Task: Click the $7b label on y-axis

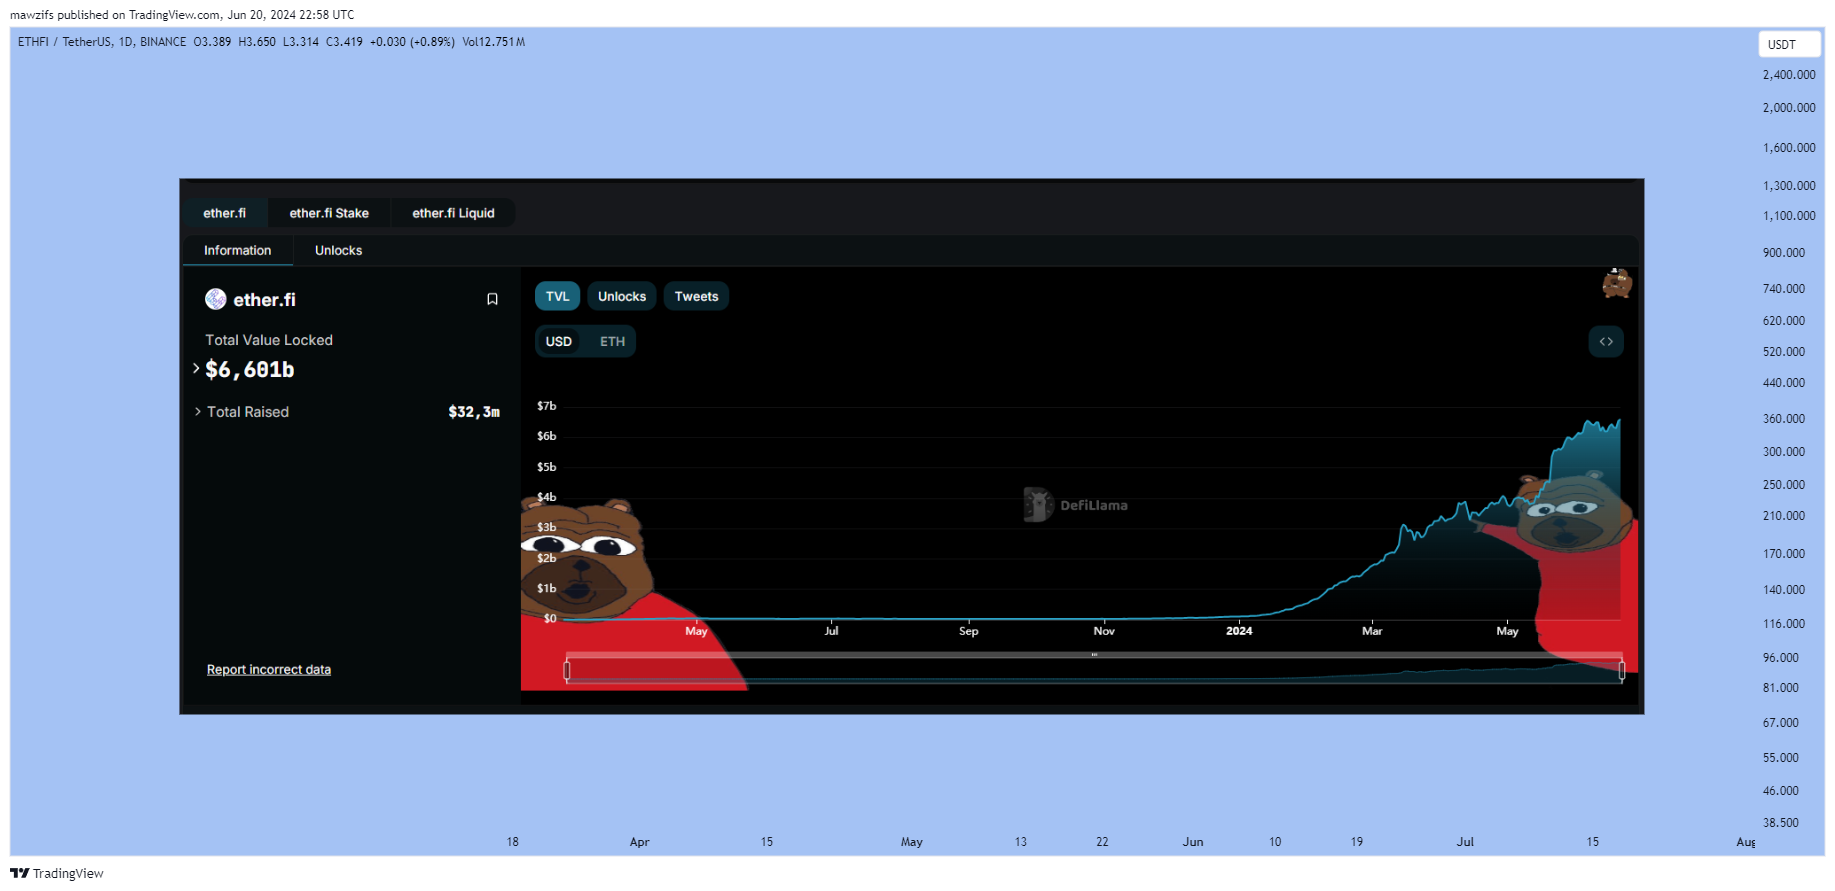Action: pos(546,406)
